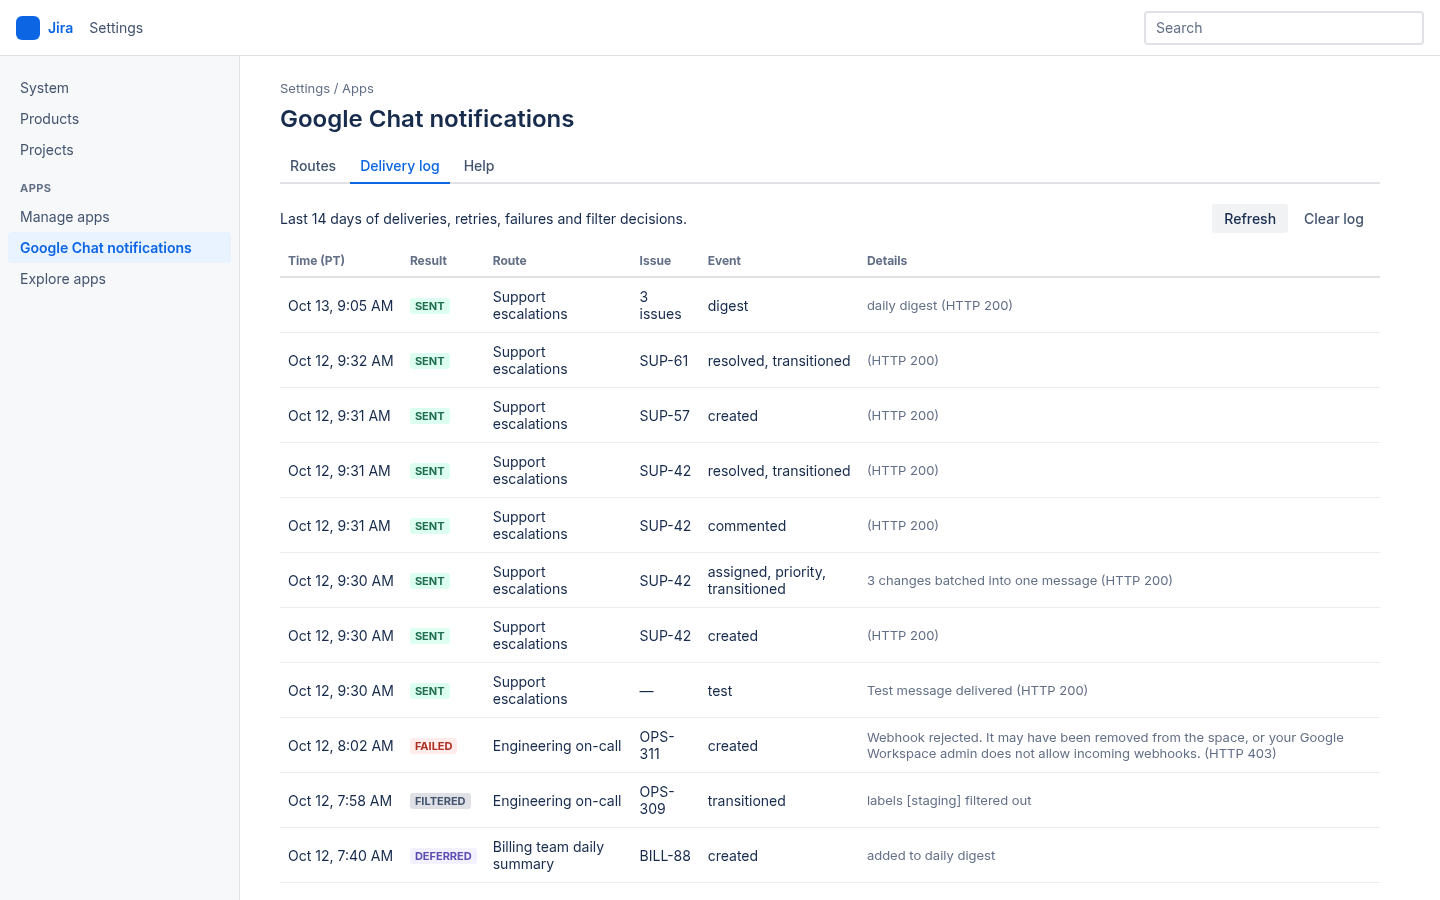The image size is (1440, 900).
Task: Click the SUP-57 issue key
Action: 665,416
